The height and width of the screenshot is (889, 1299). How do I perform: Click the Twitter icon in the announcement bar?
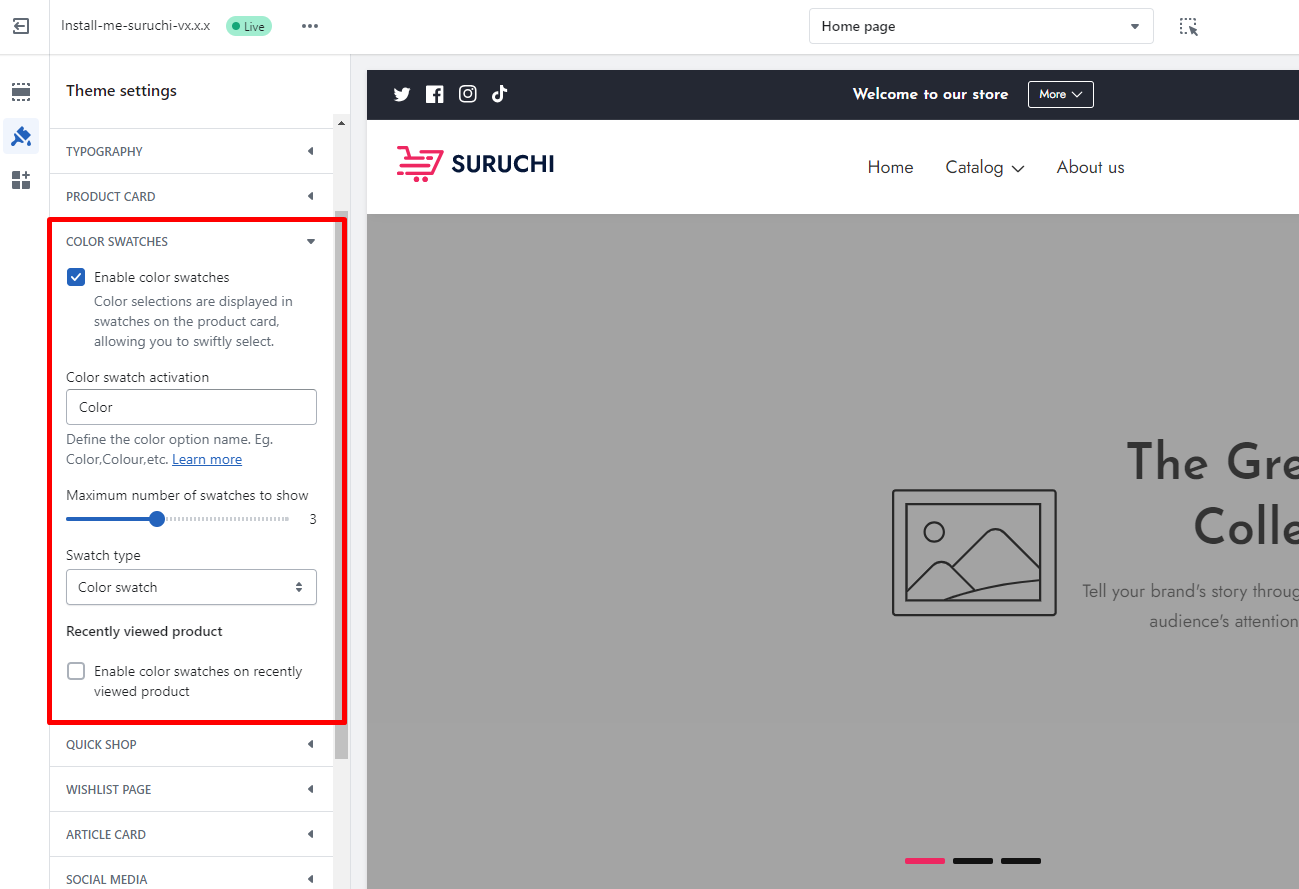(x=402, y=94)
